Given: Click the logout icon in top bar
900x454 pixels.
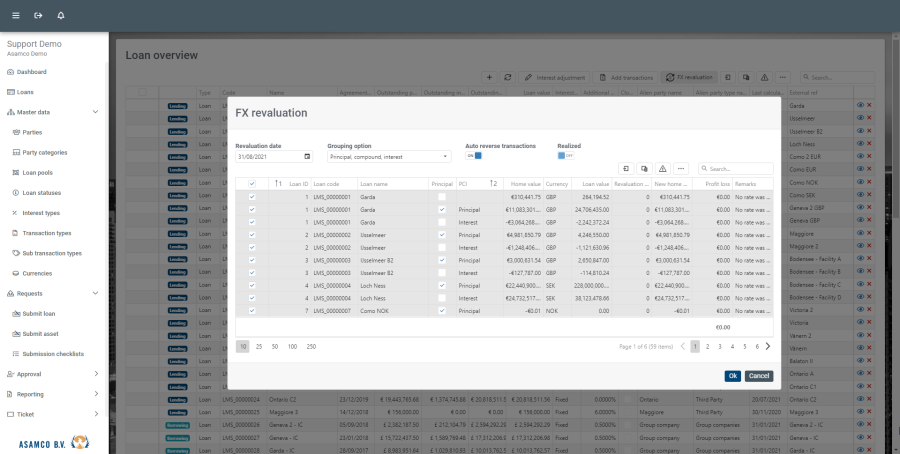Looking at the screenshot, I should point(38,16).
